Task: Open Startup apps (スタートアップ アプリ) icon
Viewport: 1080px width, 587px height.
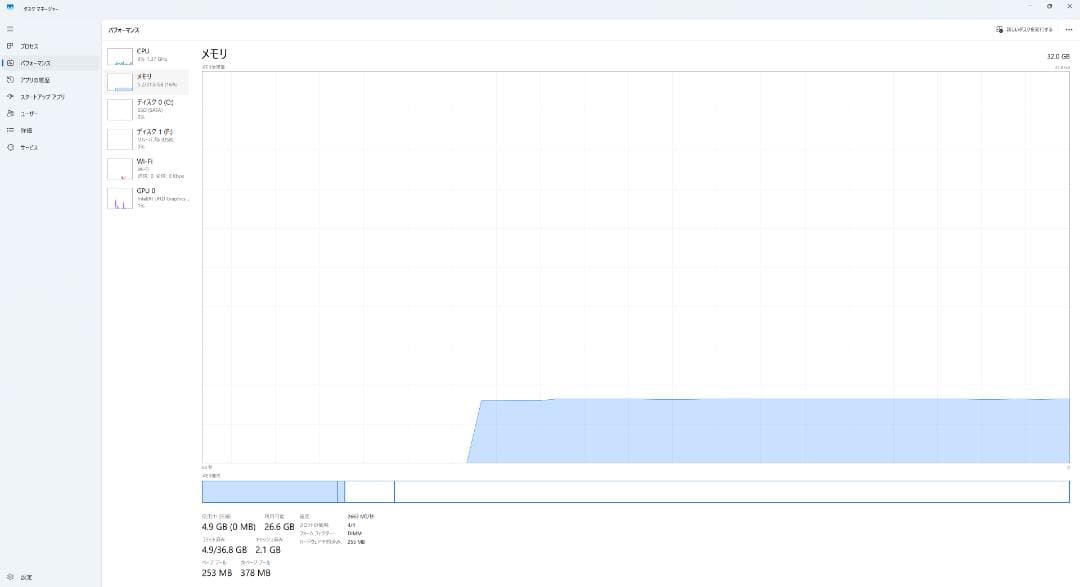Action: coord(10,97)
